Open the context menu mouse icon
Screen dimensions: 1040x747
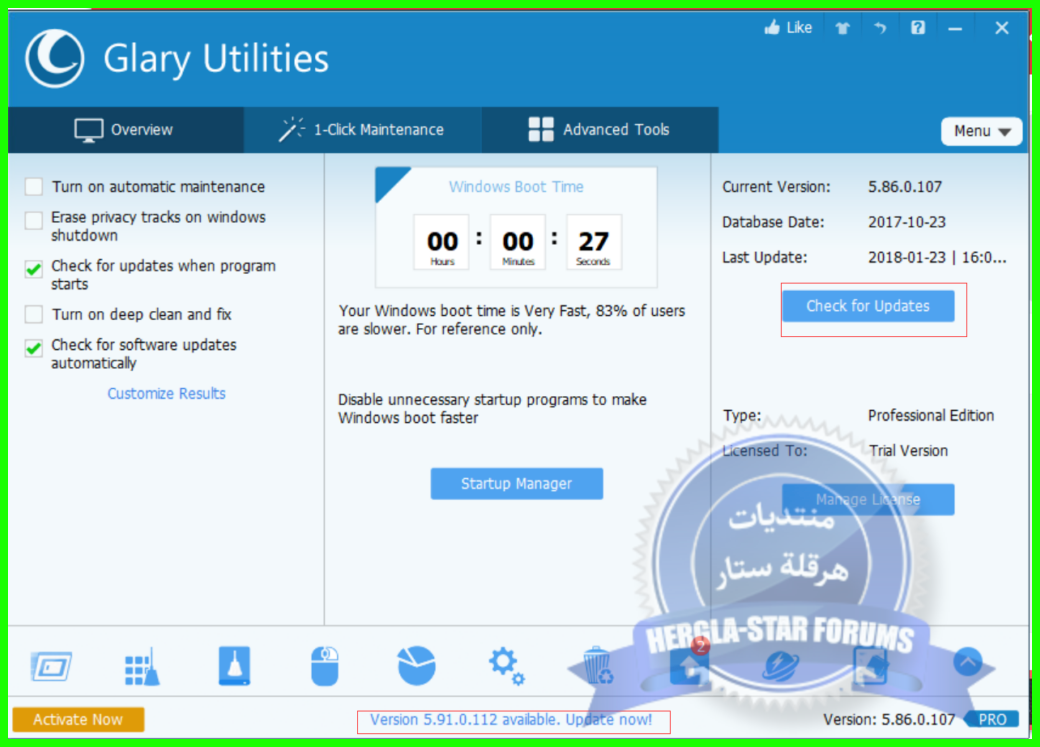pyautogui.click(x=324, y=665)
